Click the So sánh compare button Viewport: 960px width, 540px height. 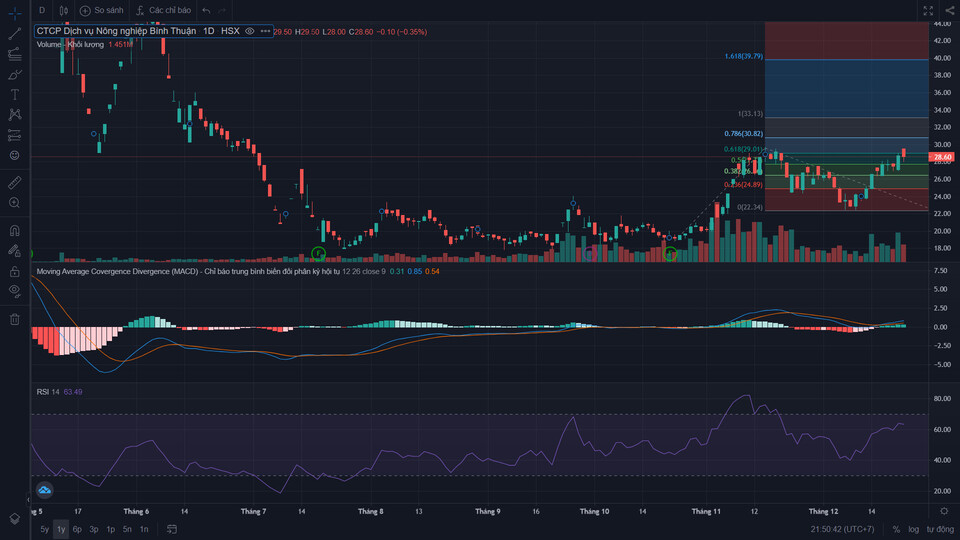click(100, 10)
